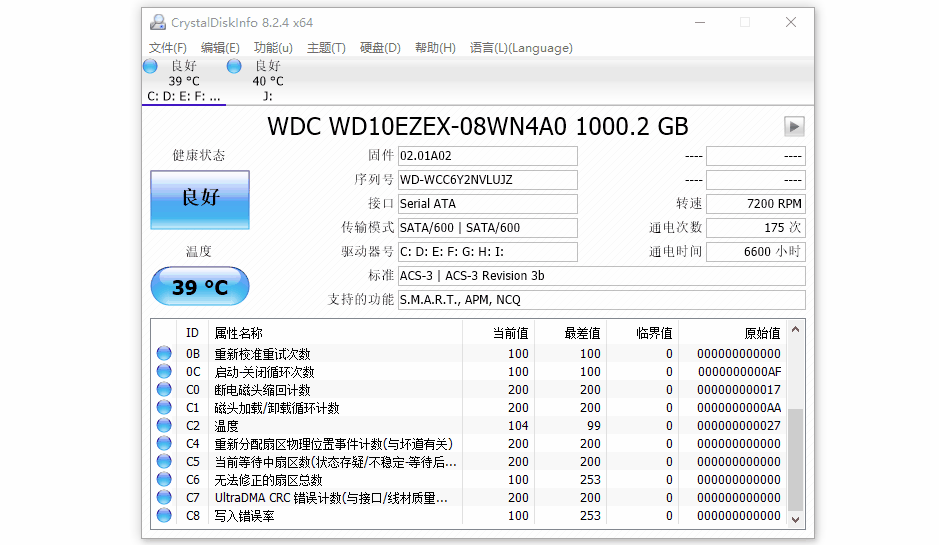Open the 功能(u) menu
The height and width of the screenshot is (545, 939).
point(273,48)
